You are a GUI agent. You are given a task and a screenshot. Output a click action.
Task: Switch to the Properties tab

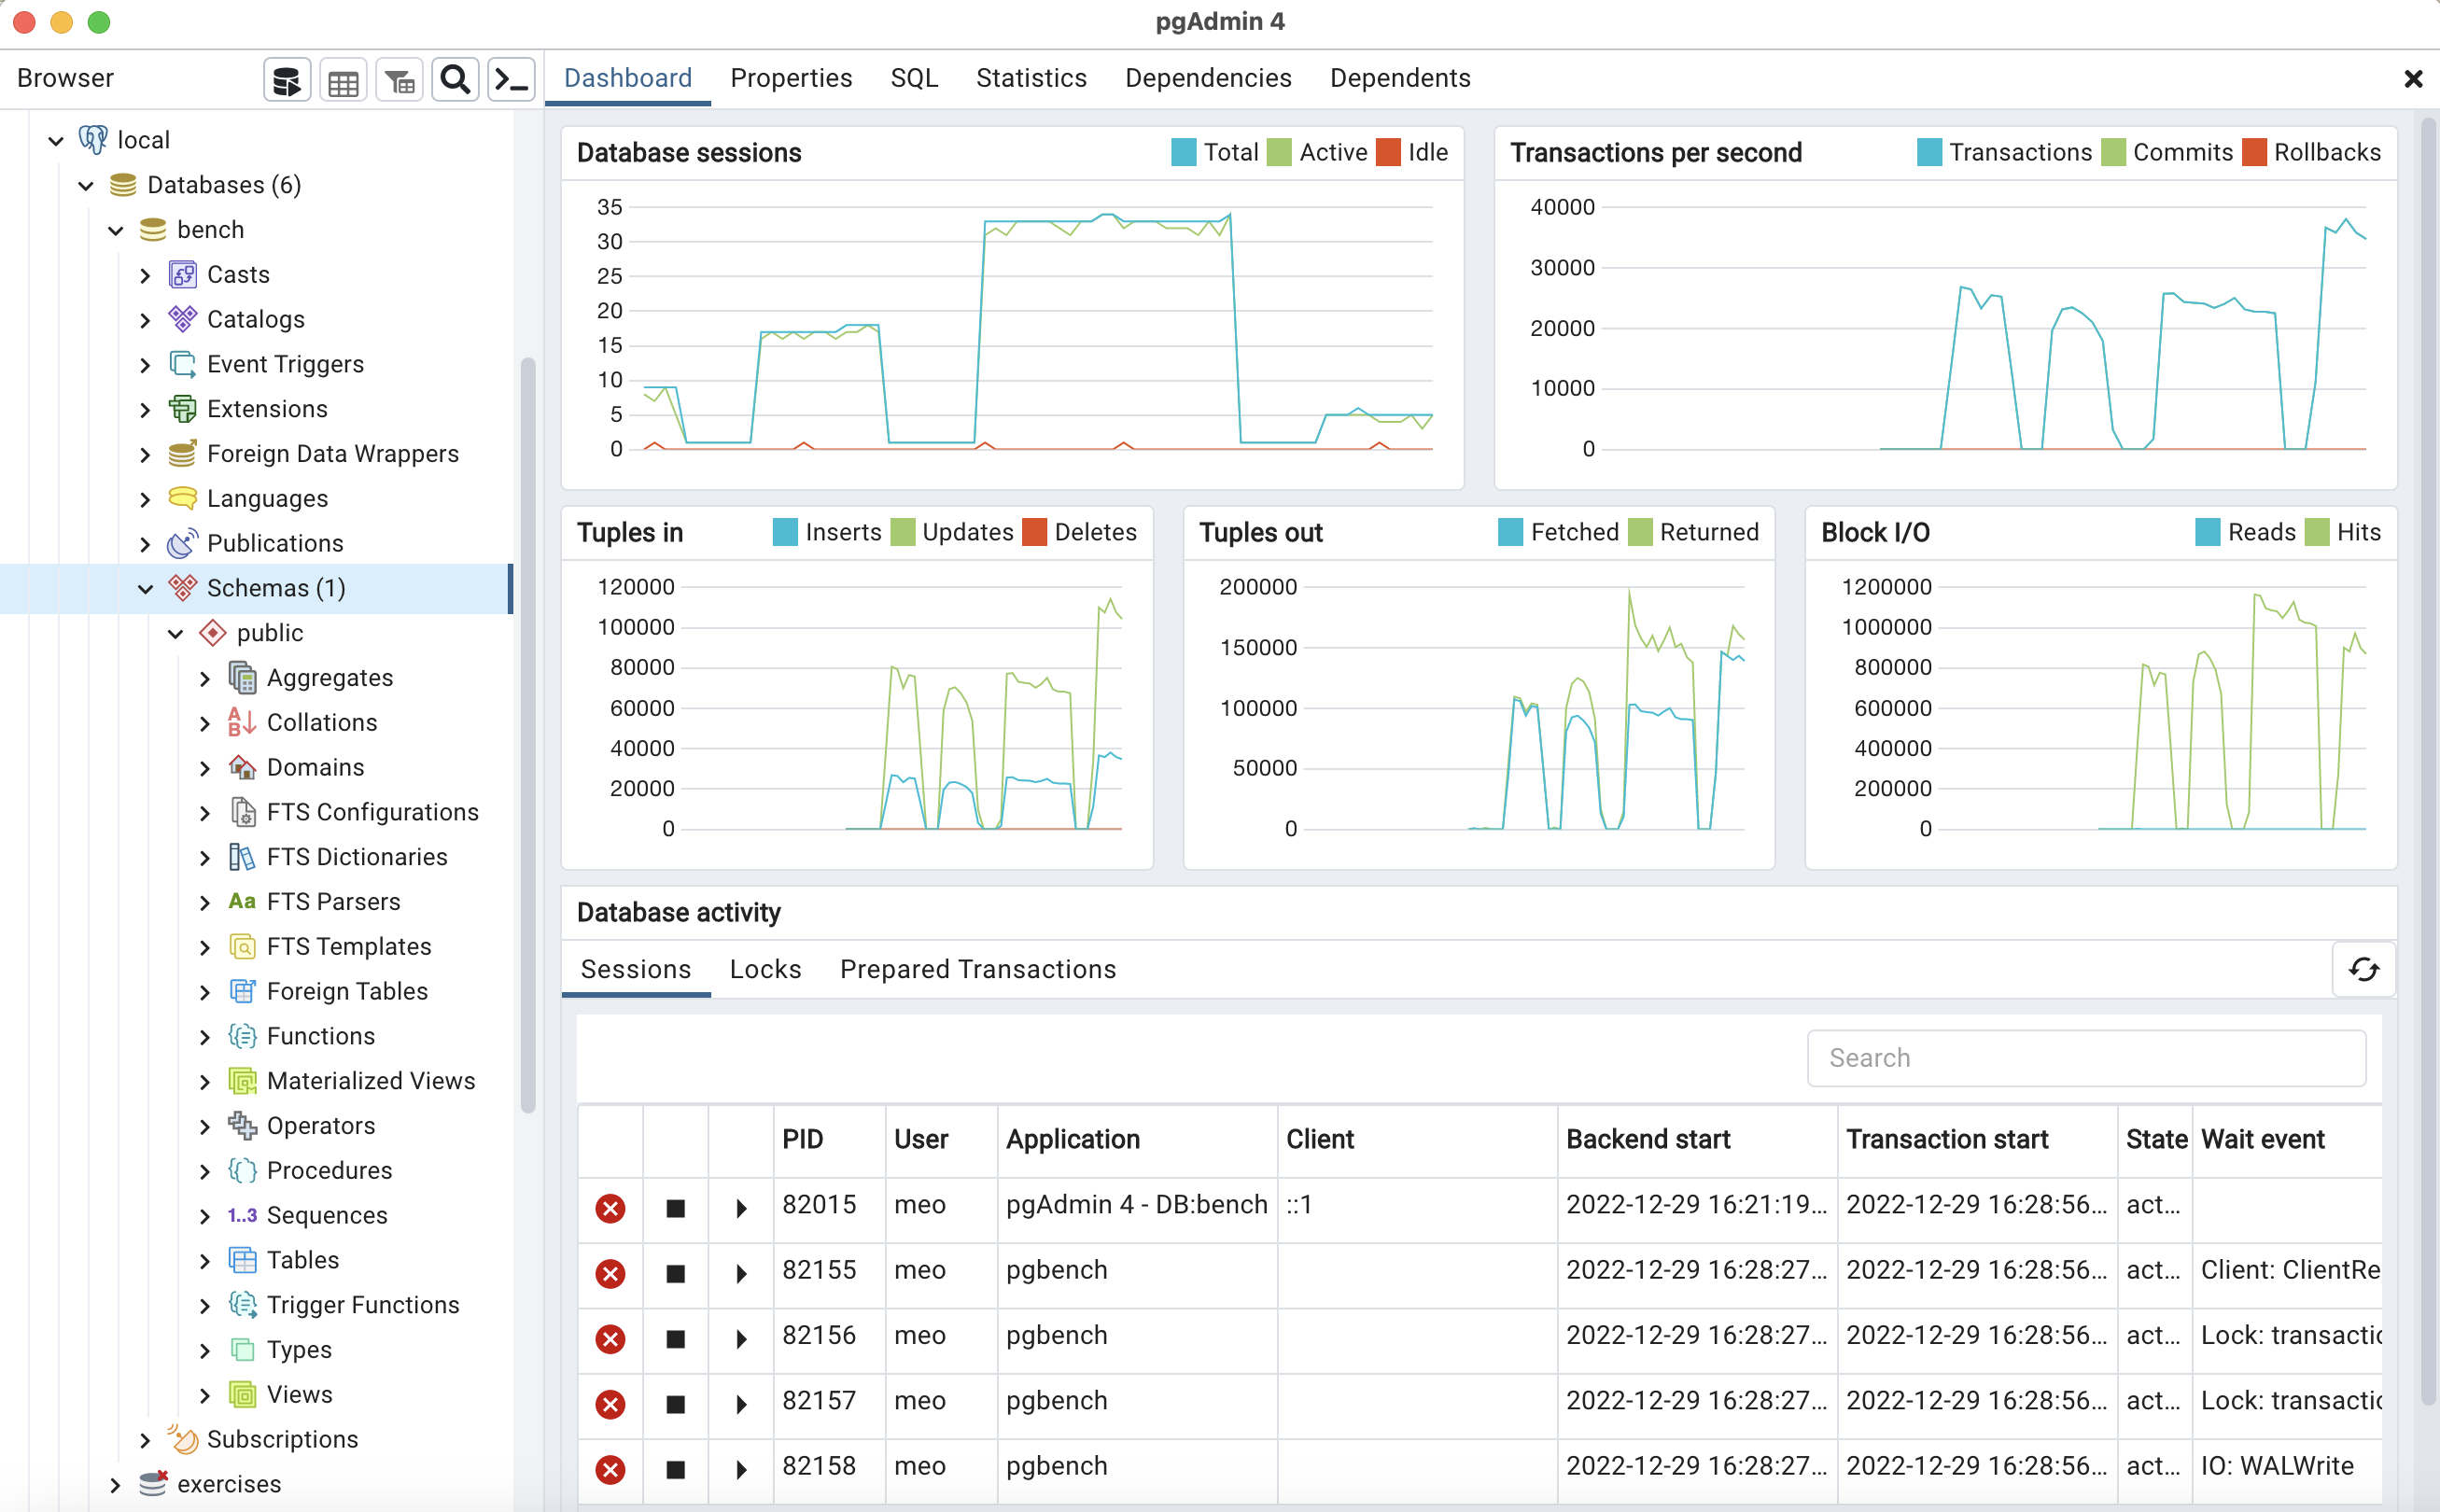791,78
